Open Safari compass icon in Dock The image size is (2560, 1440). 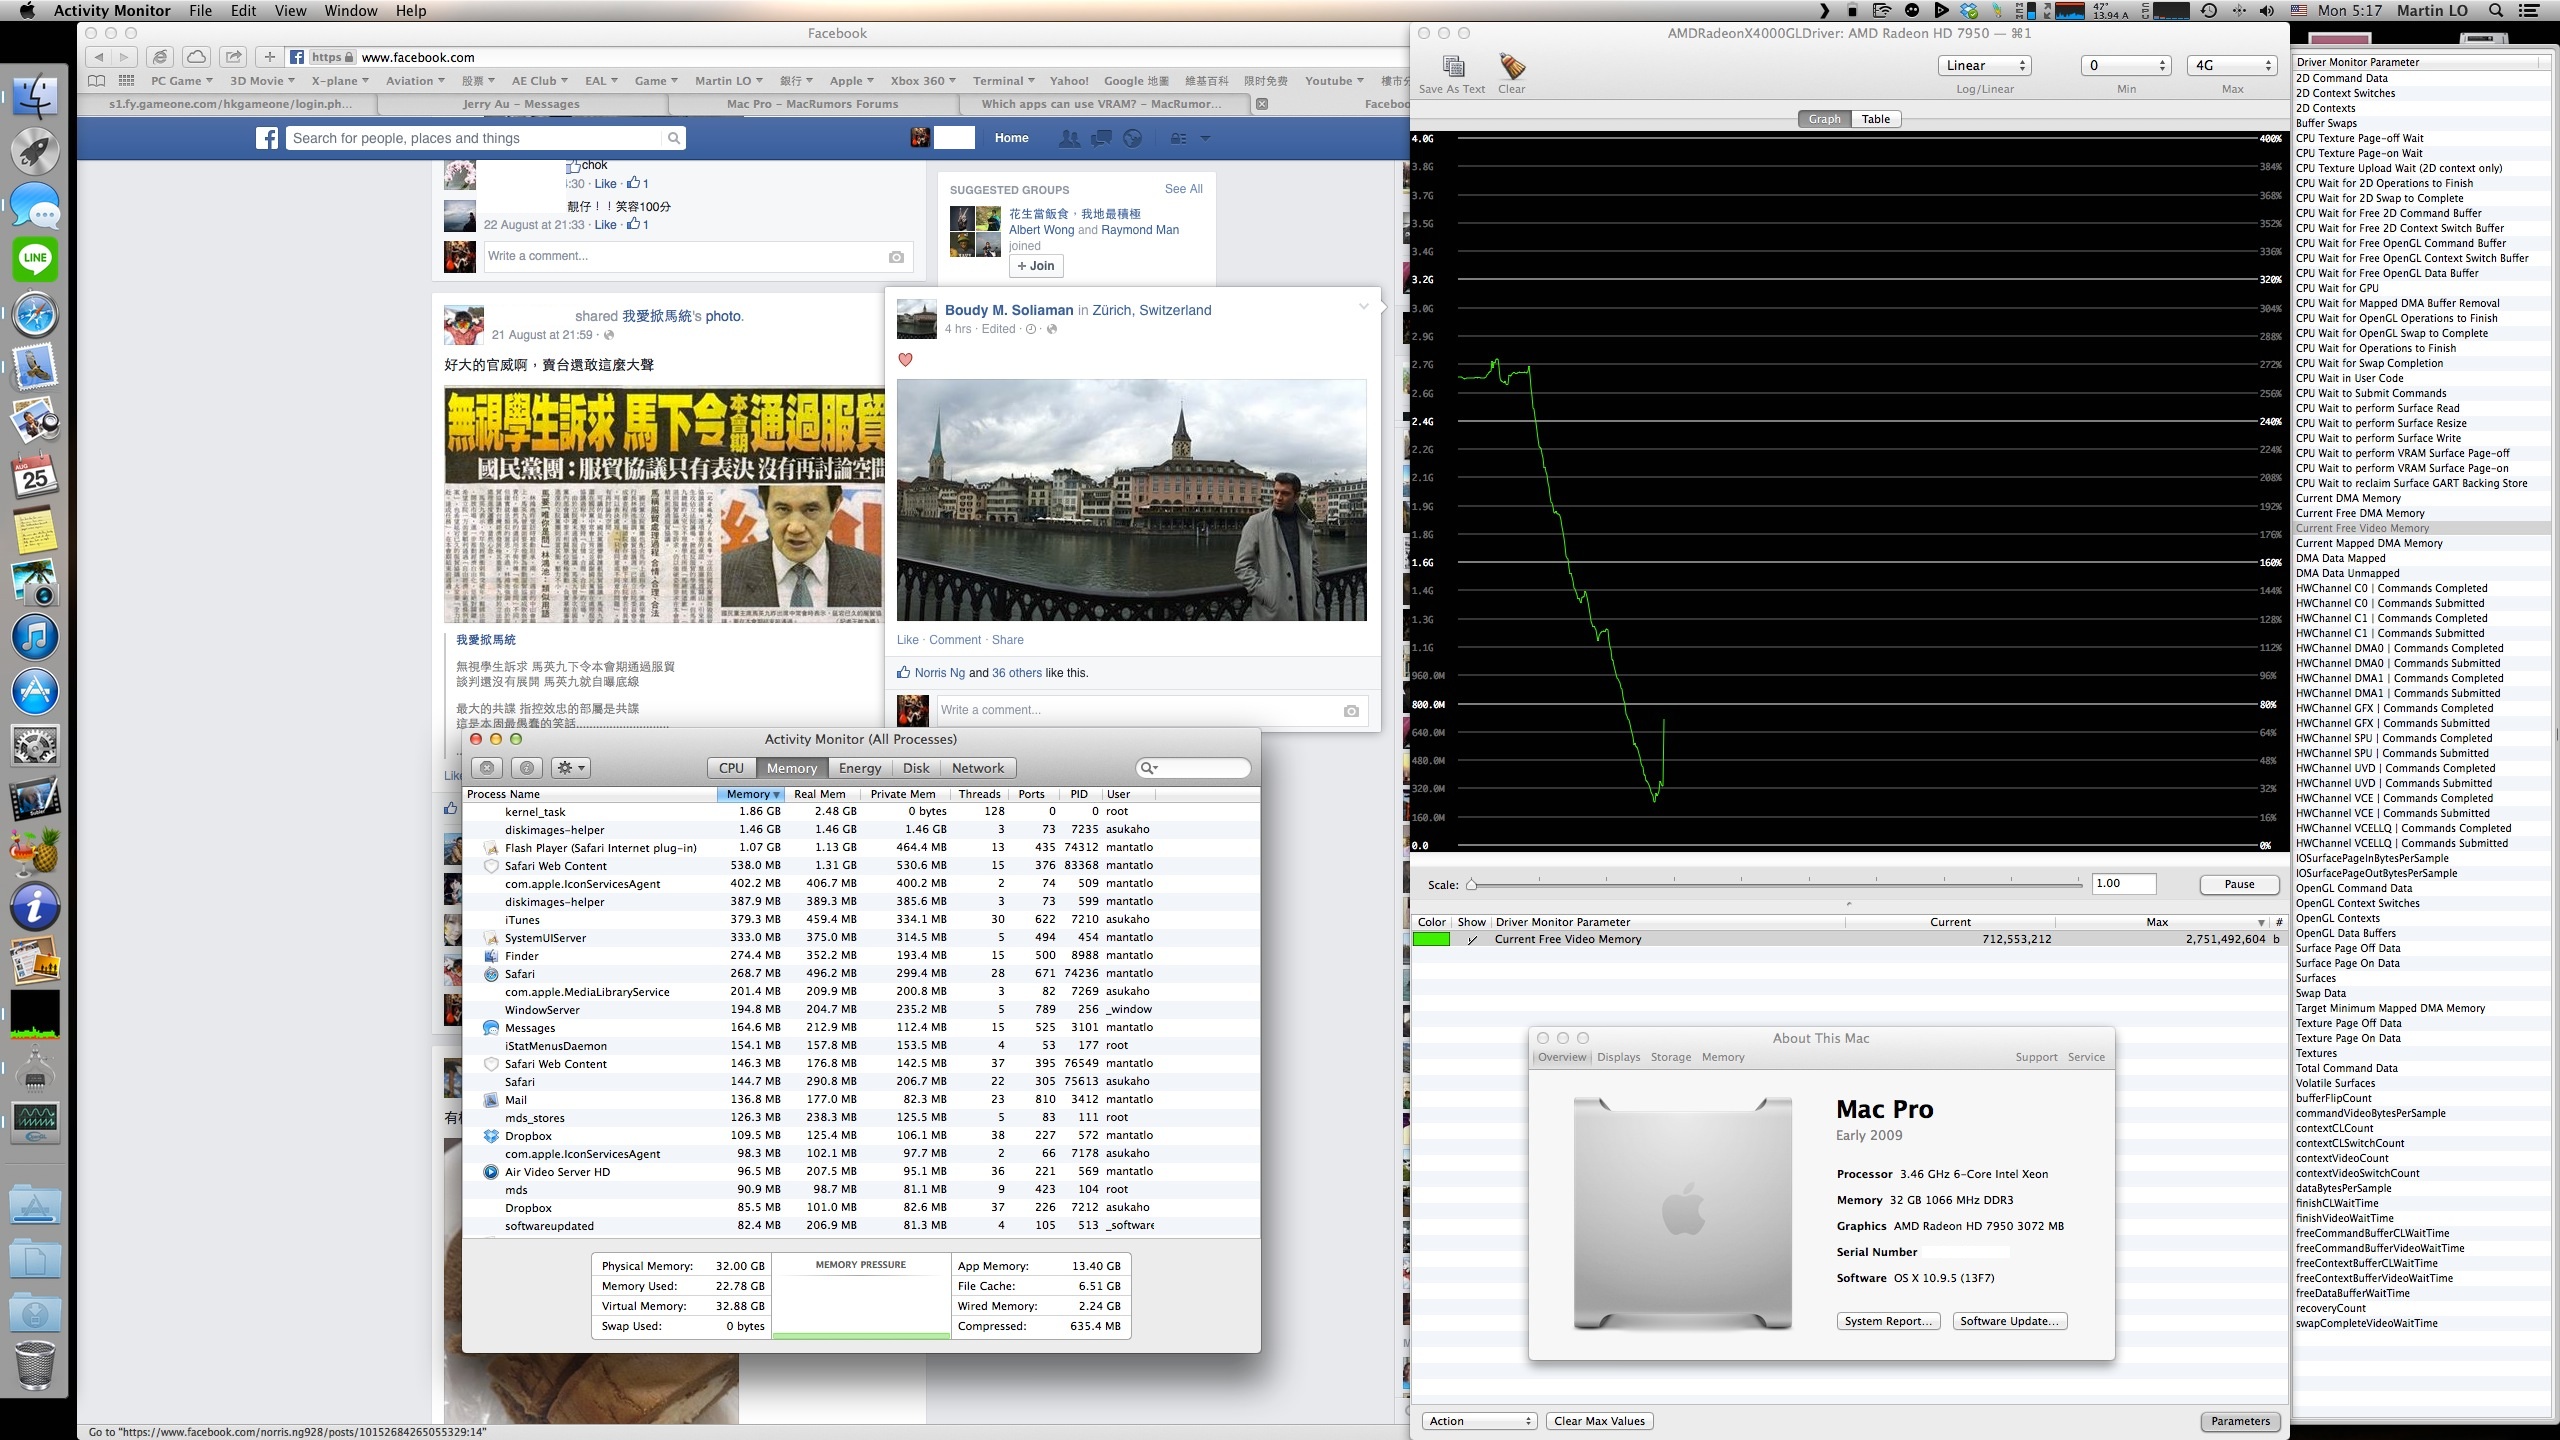pyautogui.click(x=35, y=314)
